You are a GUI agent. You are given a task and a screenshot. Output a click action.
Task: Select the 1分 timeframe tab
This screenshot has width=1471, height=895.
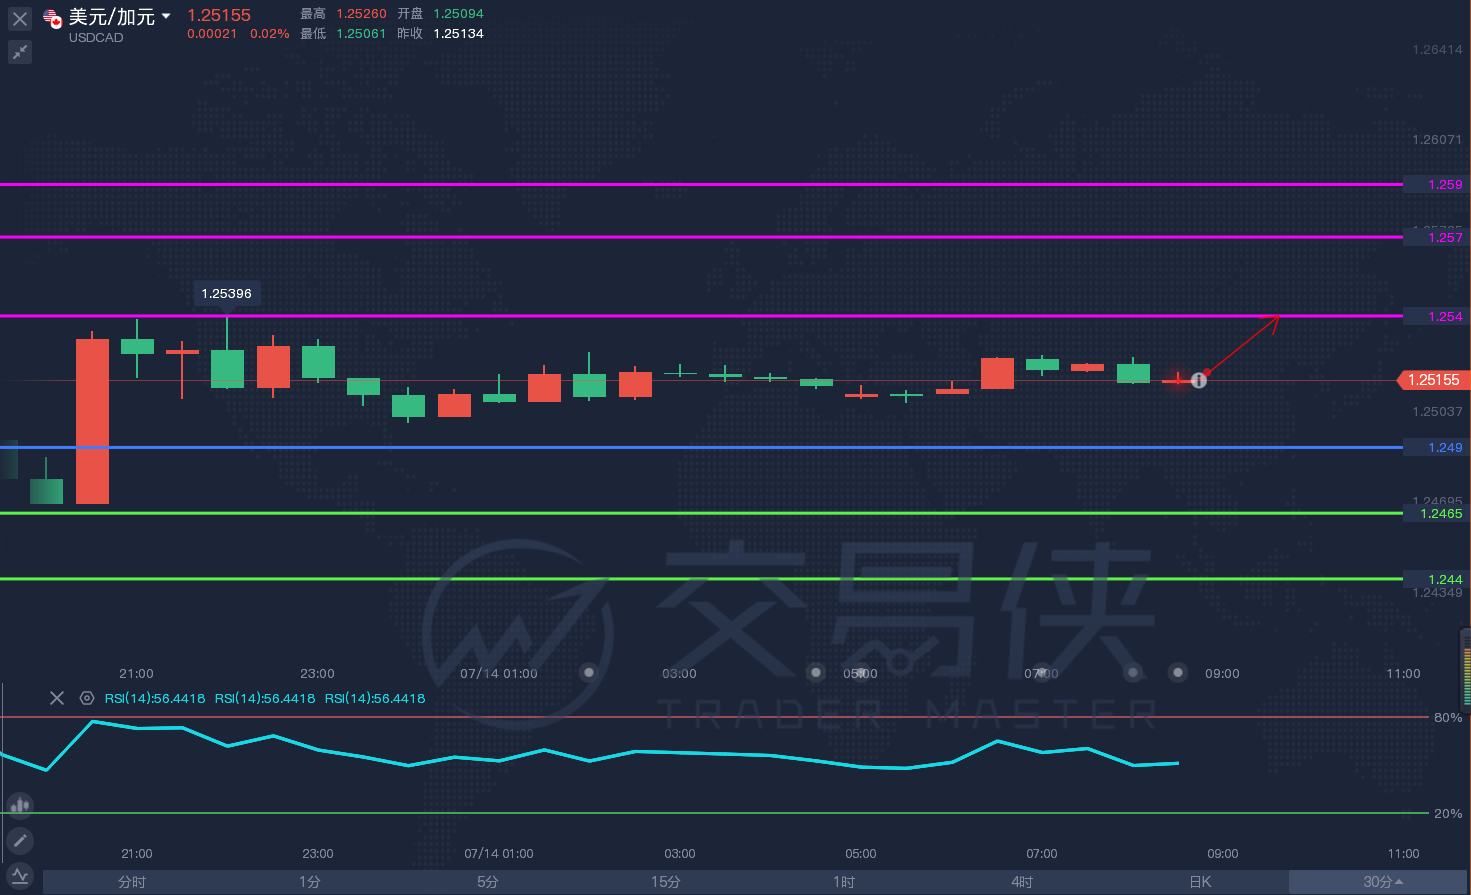(310, 882)
